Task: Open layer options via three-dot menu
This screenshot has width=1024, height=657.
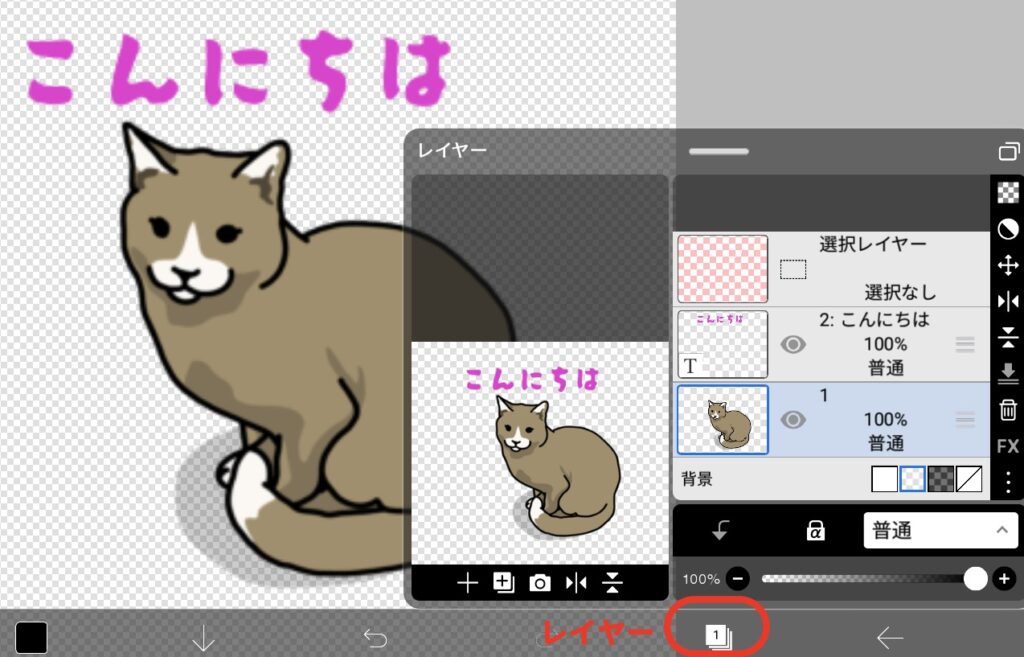Action: (1008, 483)
